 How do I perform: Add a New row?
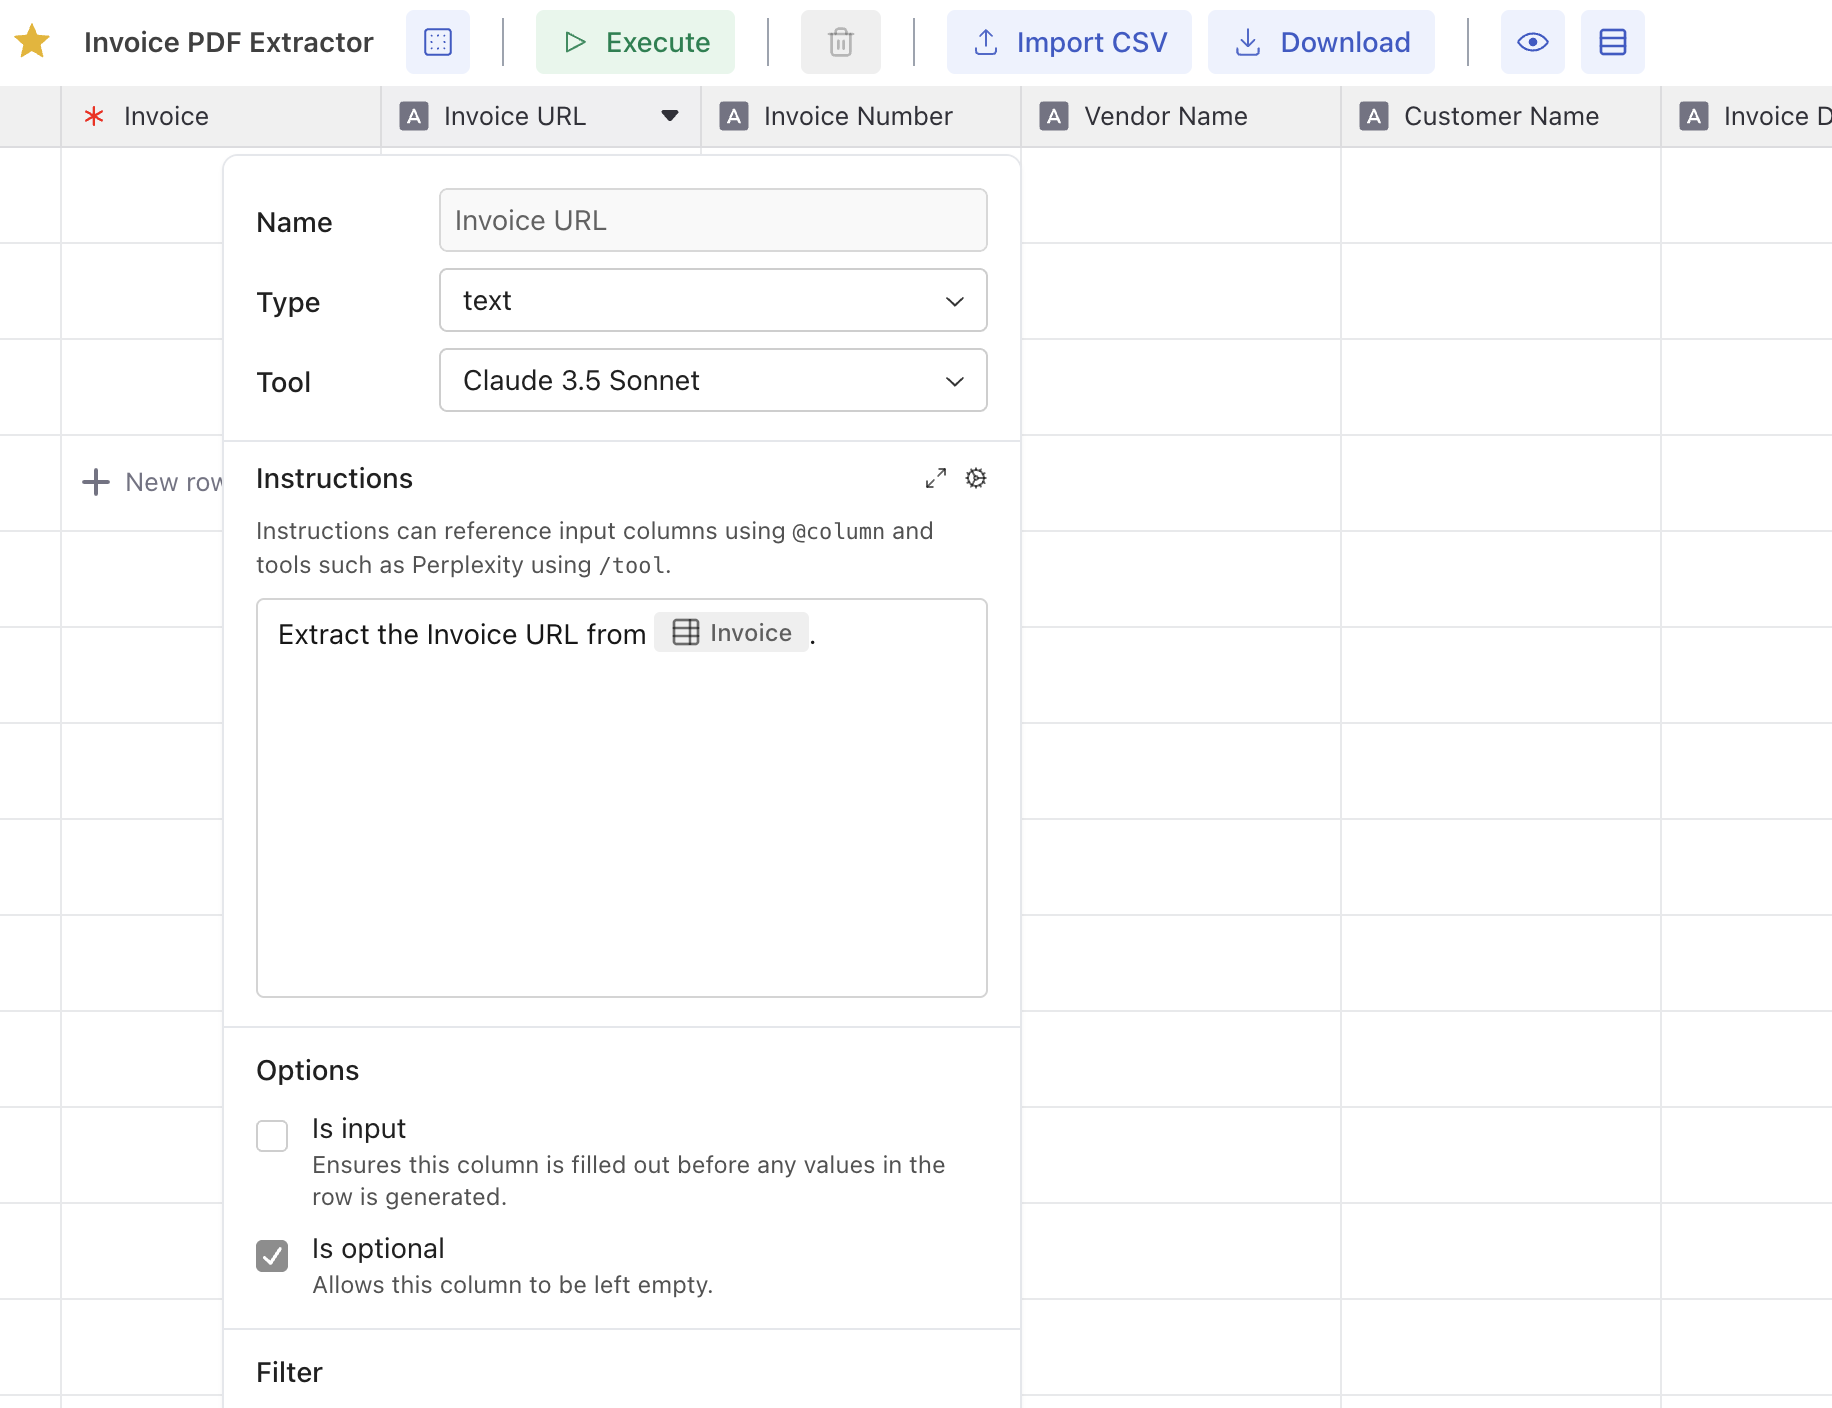pos(152,482)
